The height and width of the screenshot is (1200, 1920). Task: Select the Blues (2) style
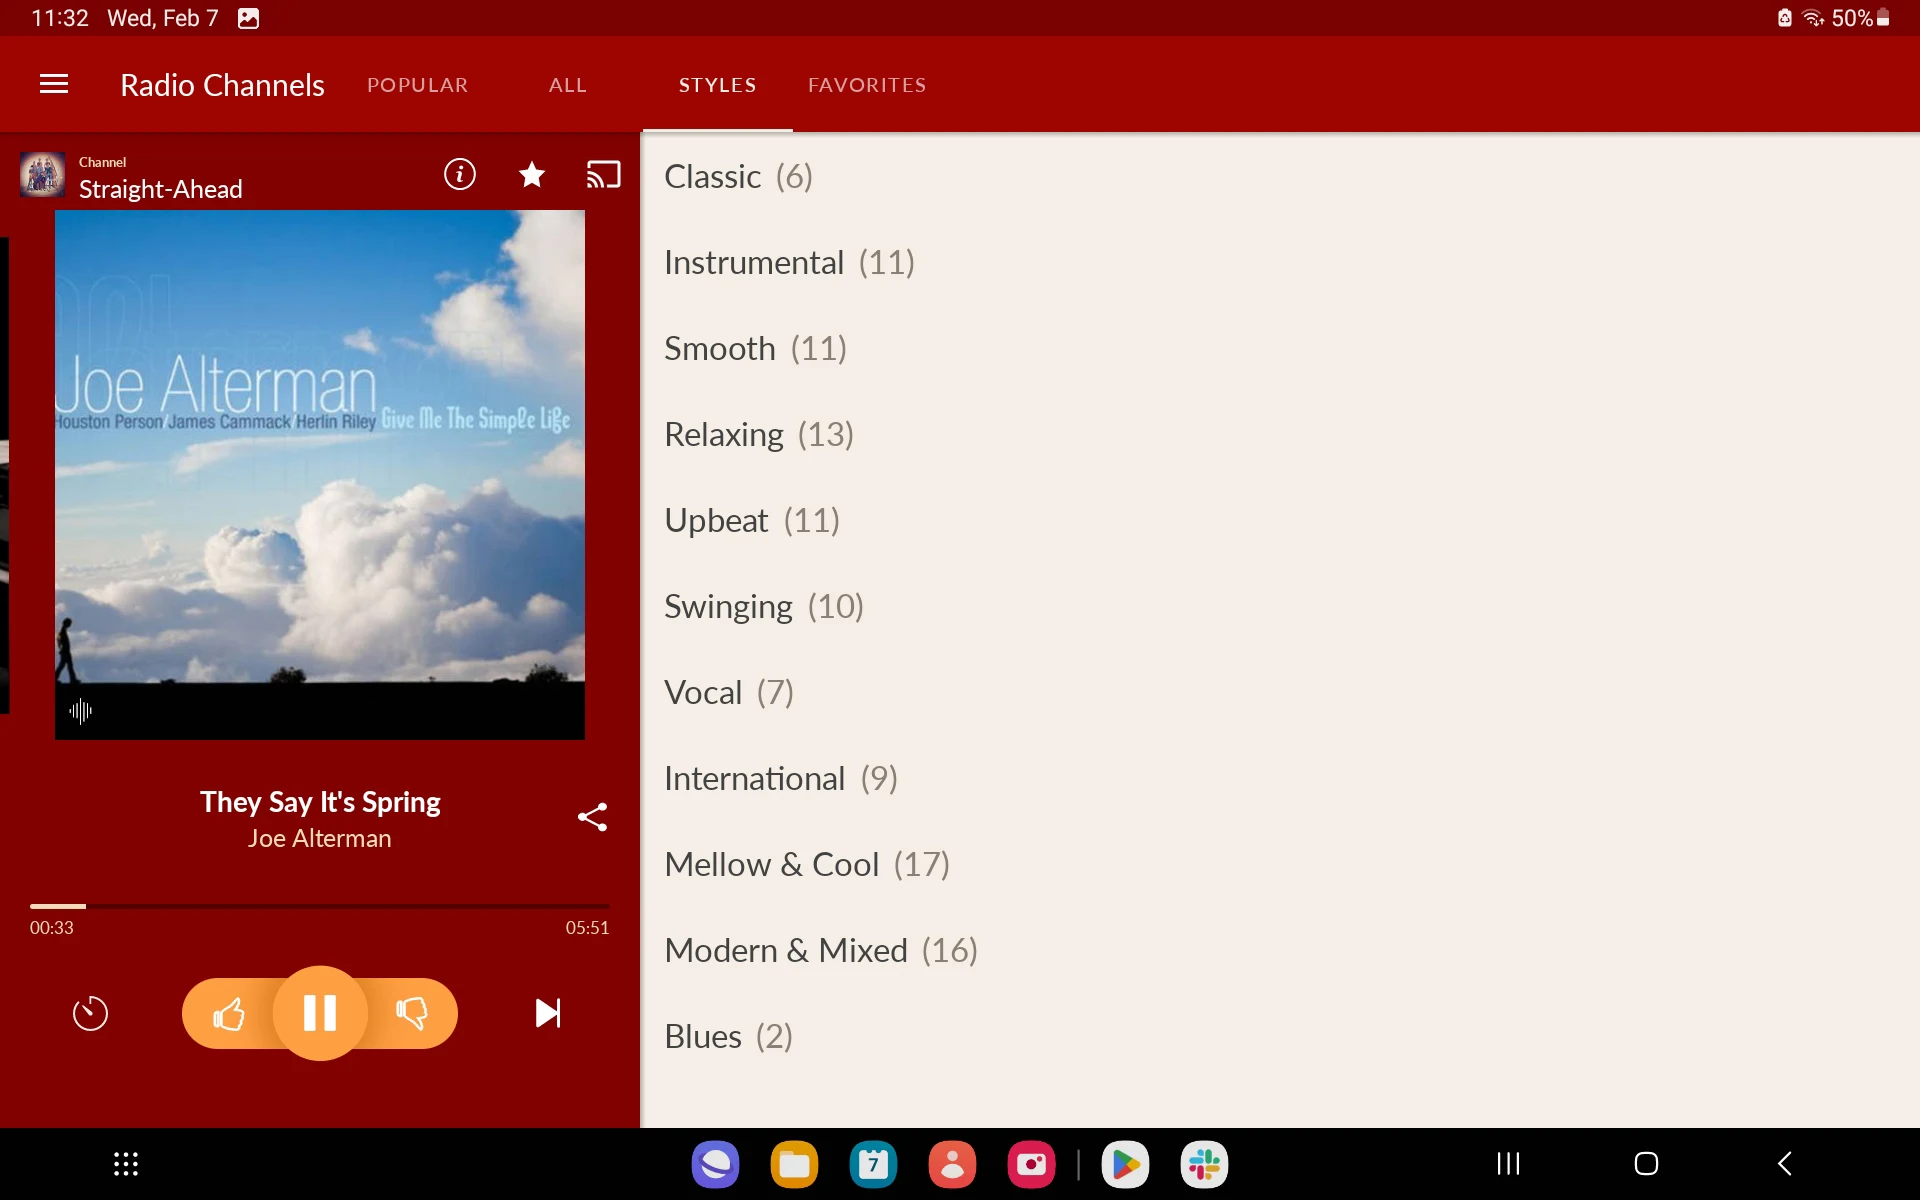[x=1280, y=1037]
